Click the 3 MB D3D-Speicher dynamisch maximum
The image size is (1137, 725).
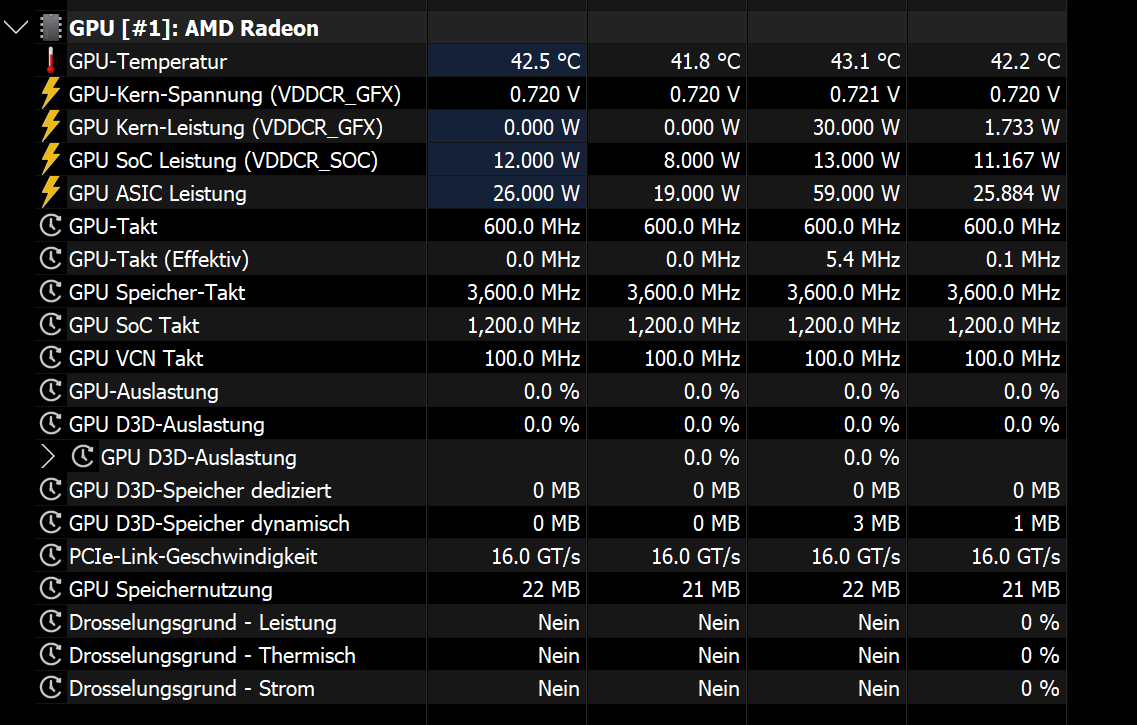click(x=877, y=523)
